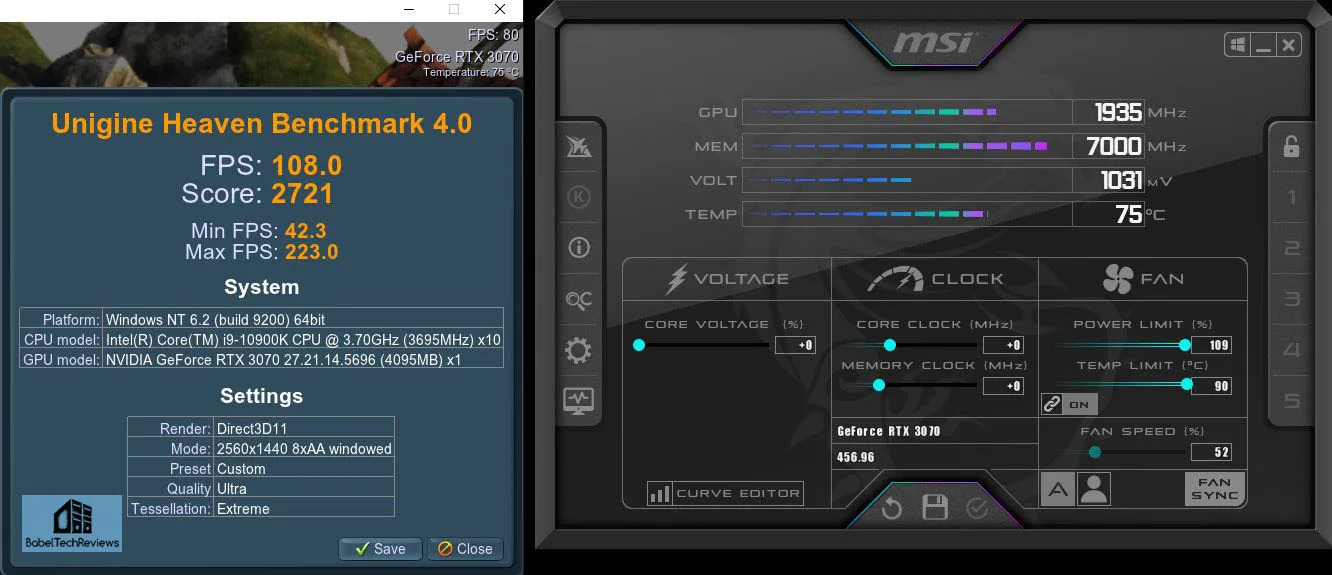This screenshot has height=575, width=1332.
Task: Click the Power Limit value field showing 109
Action: (1211, 345)
